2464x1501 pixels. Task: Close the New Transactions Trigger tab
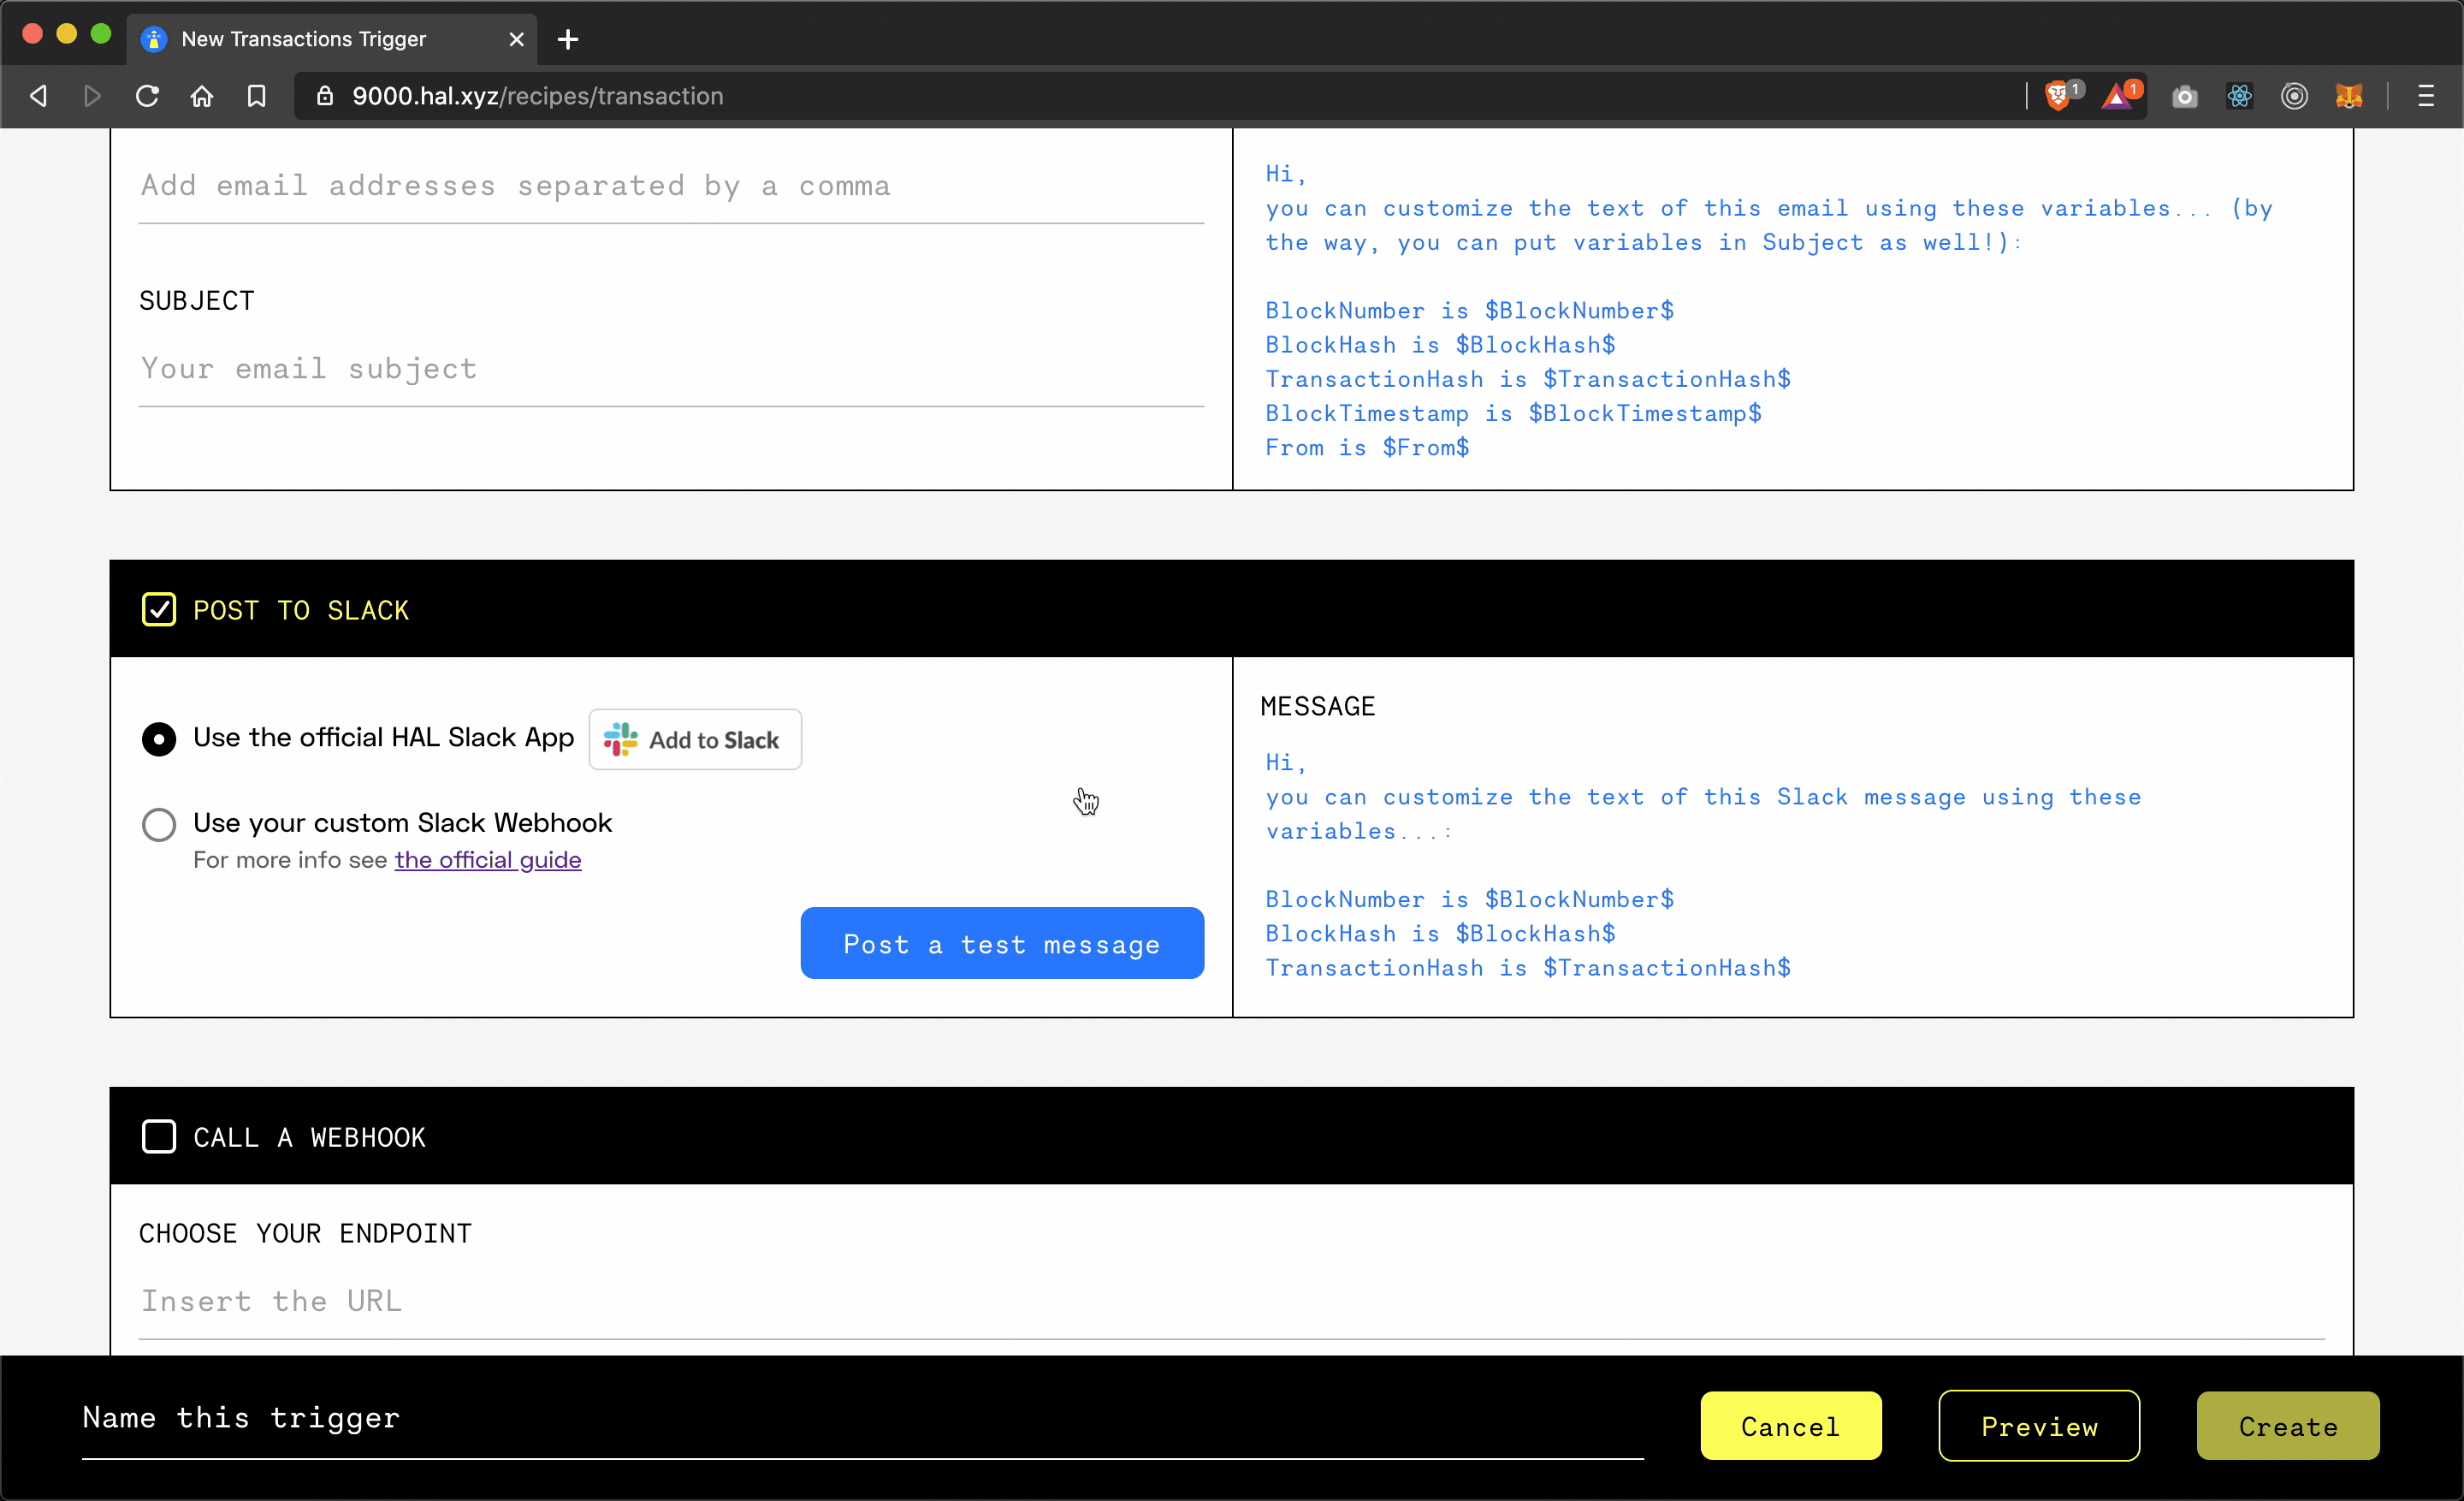click(516, 39)
